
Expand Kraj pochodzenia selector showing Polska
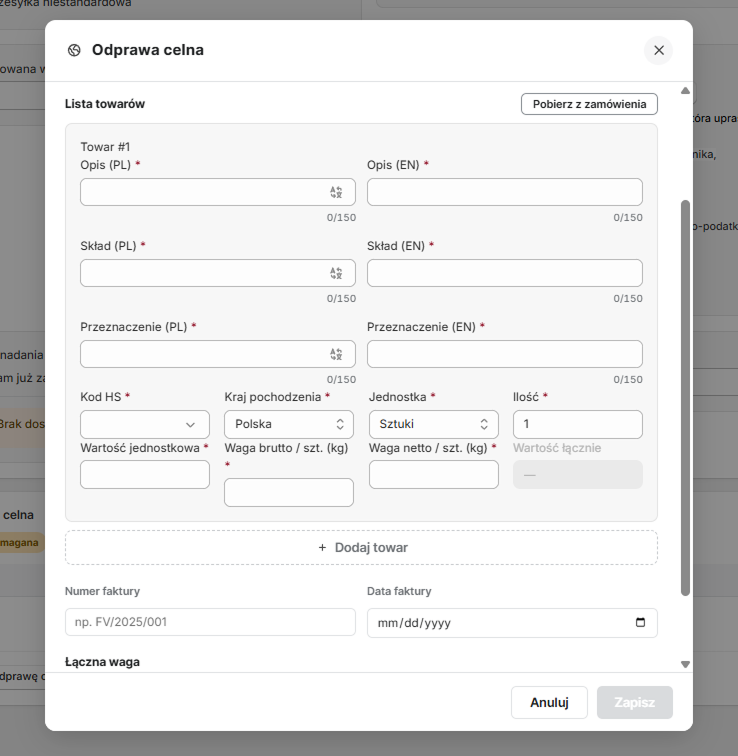pyautogui.click(x=289, y=424)
